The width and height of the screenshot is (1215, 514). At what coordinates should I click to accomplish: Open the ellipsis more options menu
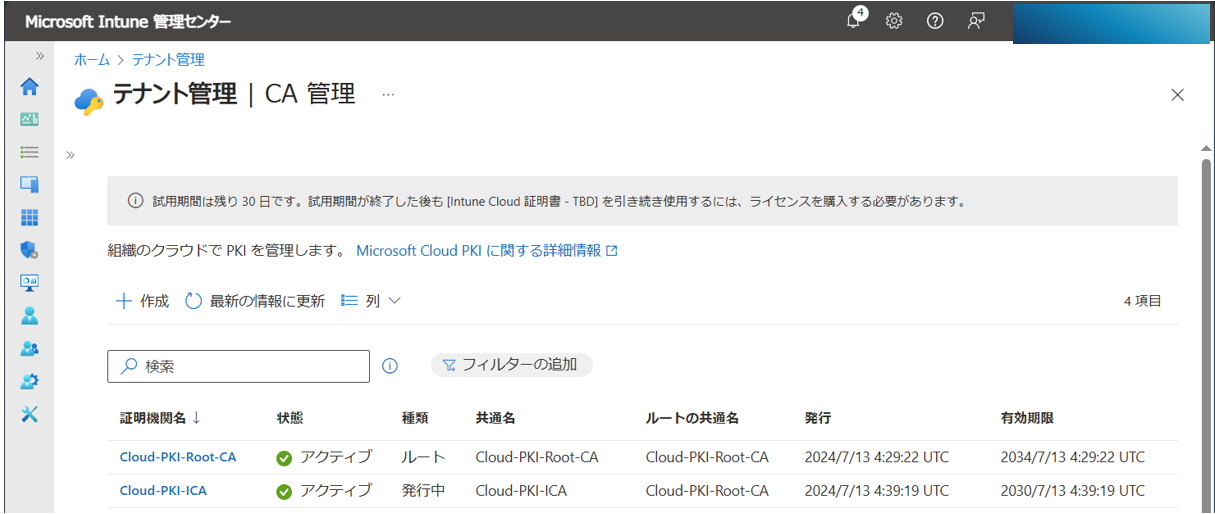[x=388, y=95]
